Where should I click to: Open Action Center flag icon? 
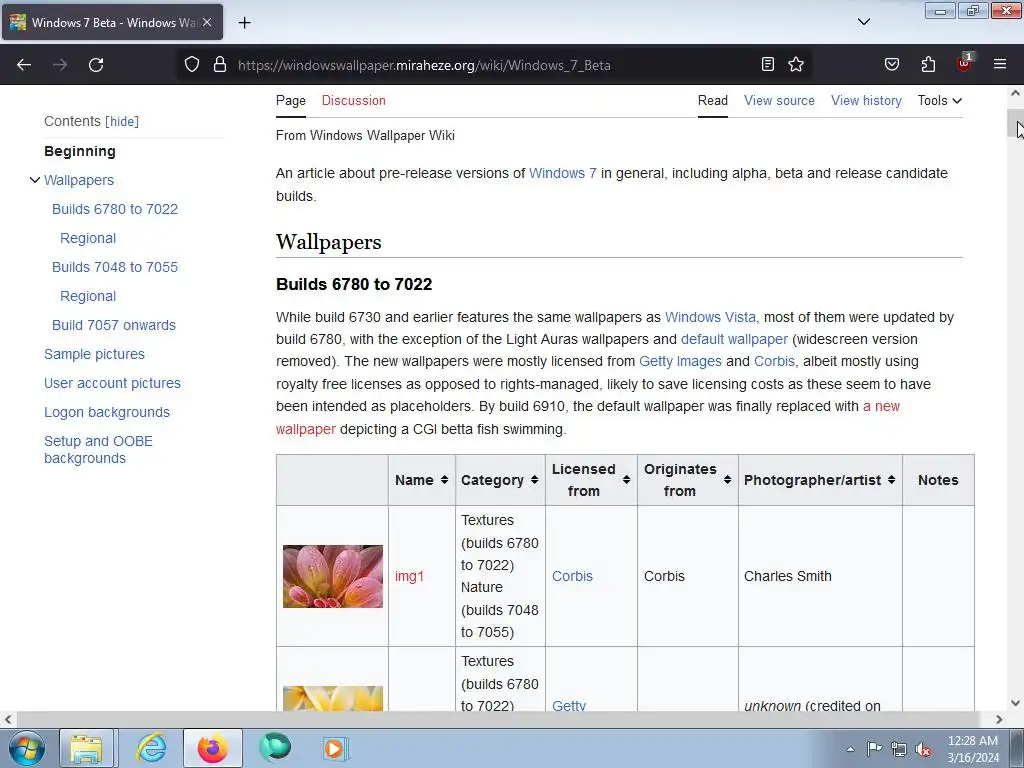coord(874,749)
